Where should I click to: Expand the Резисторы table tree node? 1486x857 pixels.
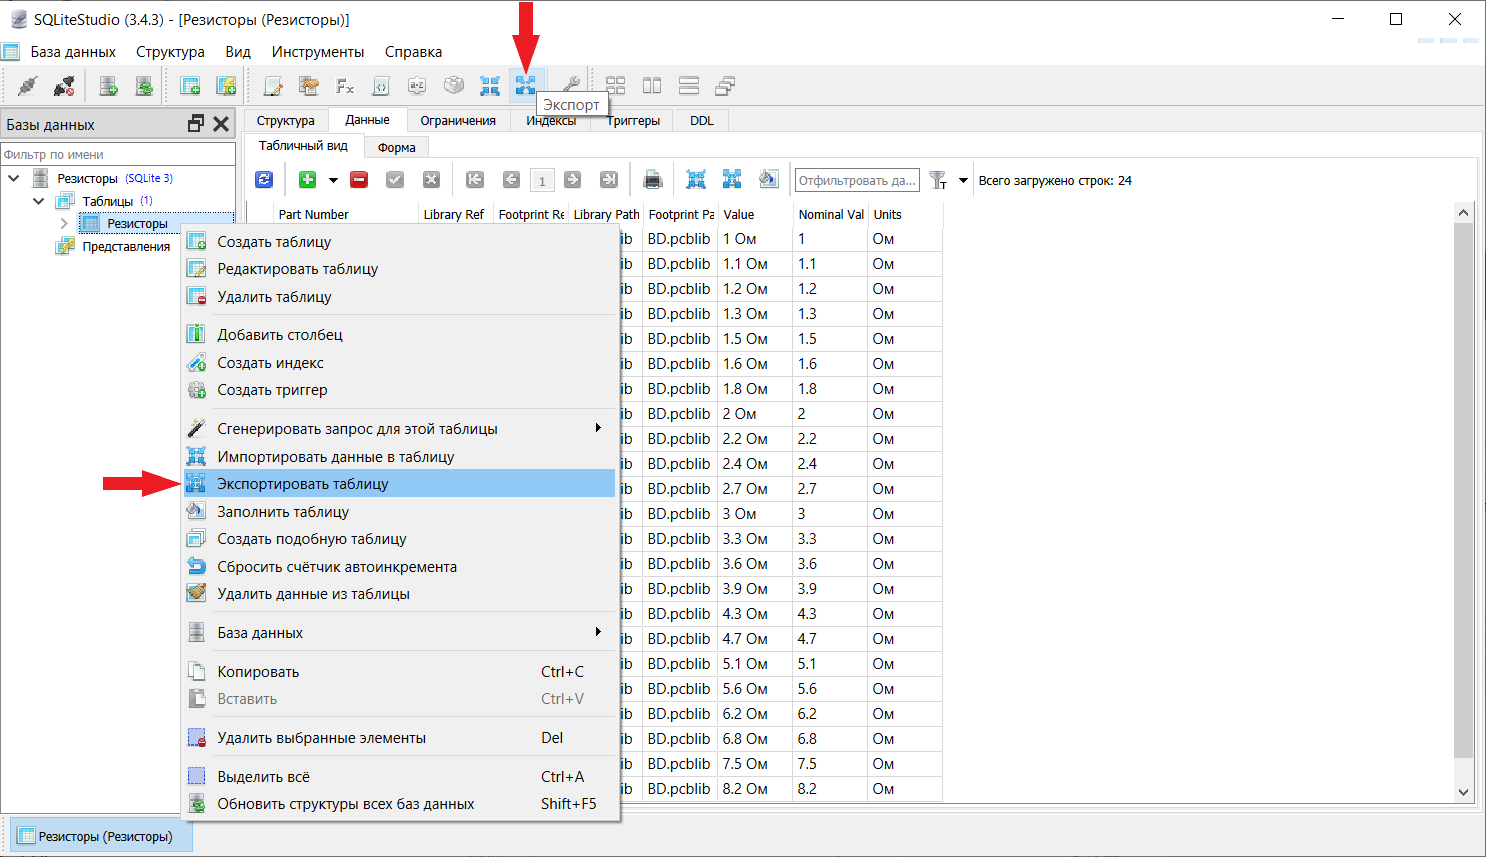(x=64, y=224)
